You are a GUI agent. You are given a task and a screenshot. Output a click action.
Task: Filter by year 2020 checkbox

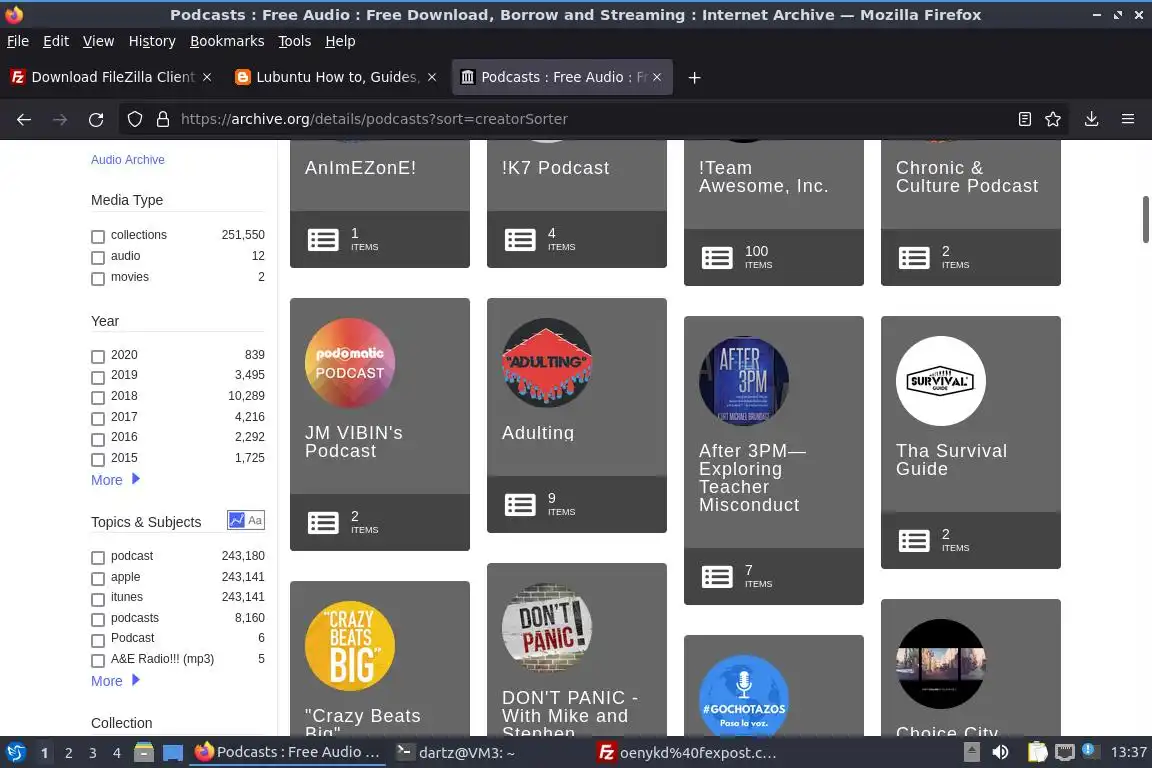pyautogui.click(x=98, y=356)
